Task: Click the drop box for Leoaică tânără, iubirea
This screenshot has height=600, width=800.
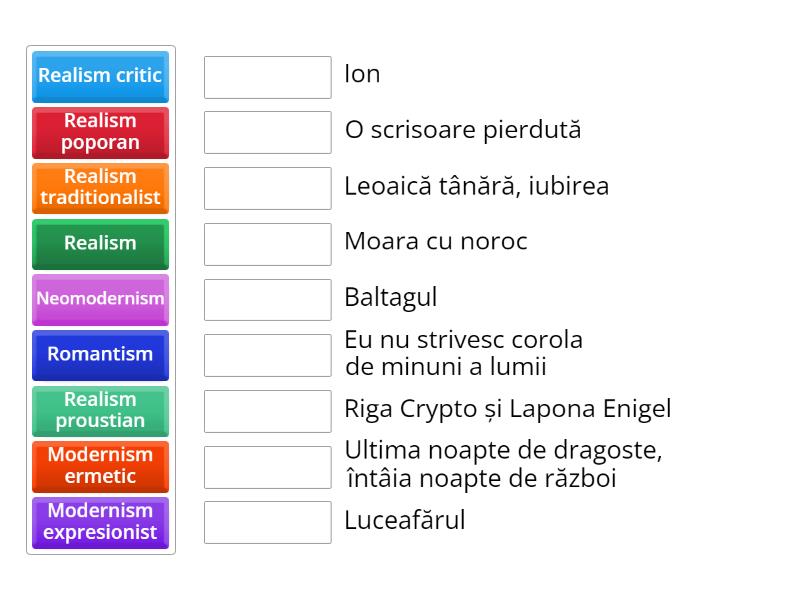Action: 267,188
